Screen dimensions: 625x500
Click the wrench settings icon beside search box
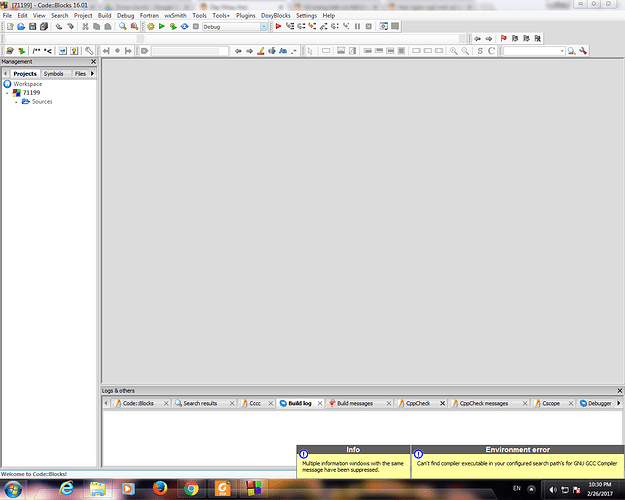coord(583,51)
